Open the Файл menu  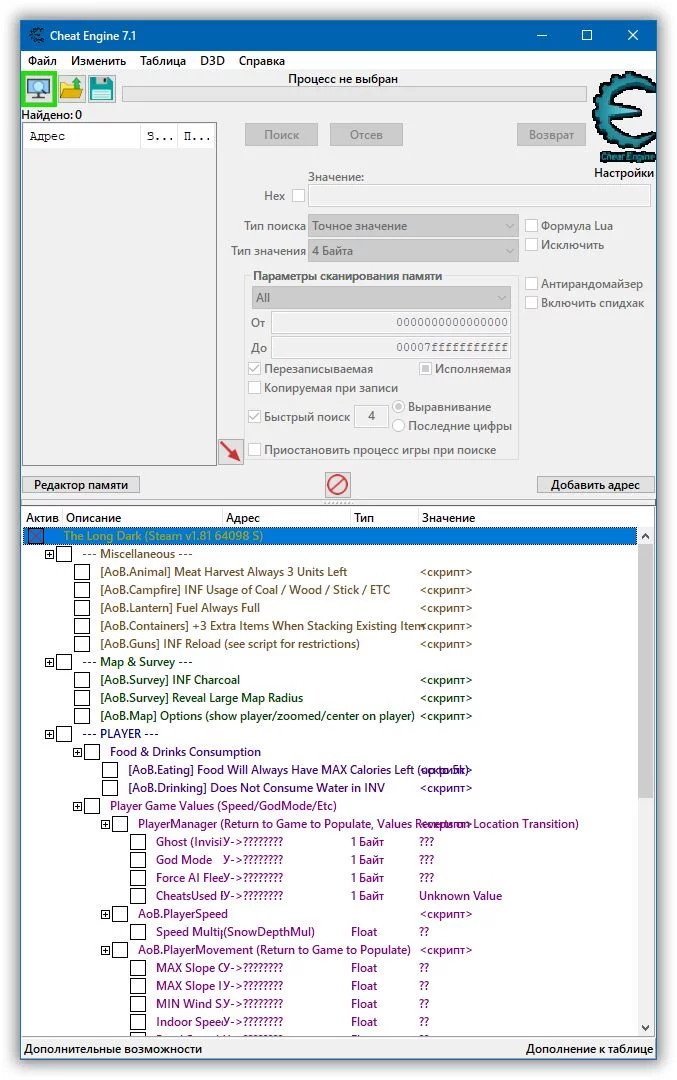pos(42,61)
